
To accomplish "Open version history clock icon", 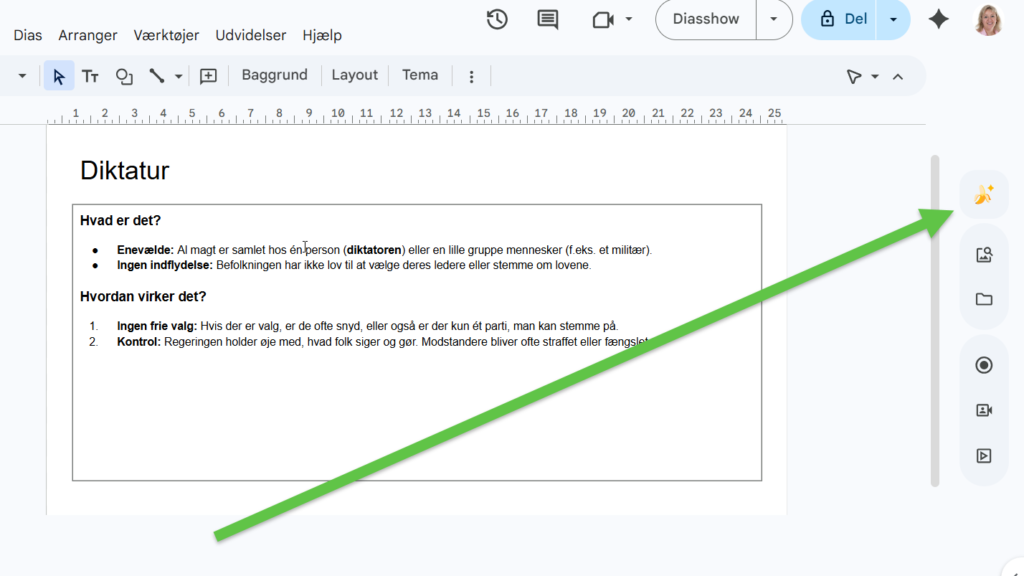I will coord(497,19).
